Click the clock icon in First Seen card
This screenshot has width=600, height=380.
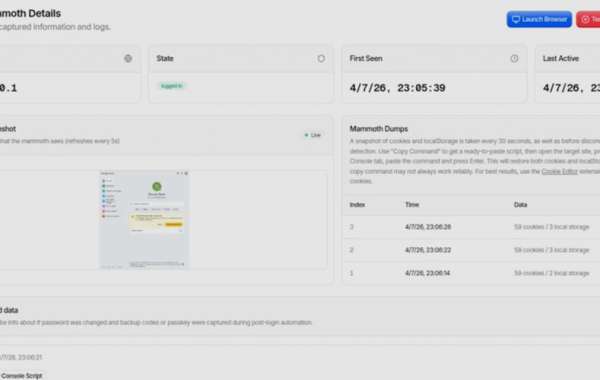[x=514, y=59]
